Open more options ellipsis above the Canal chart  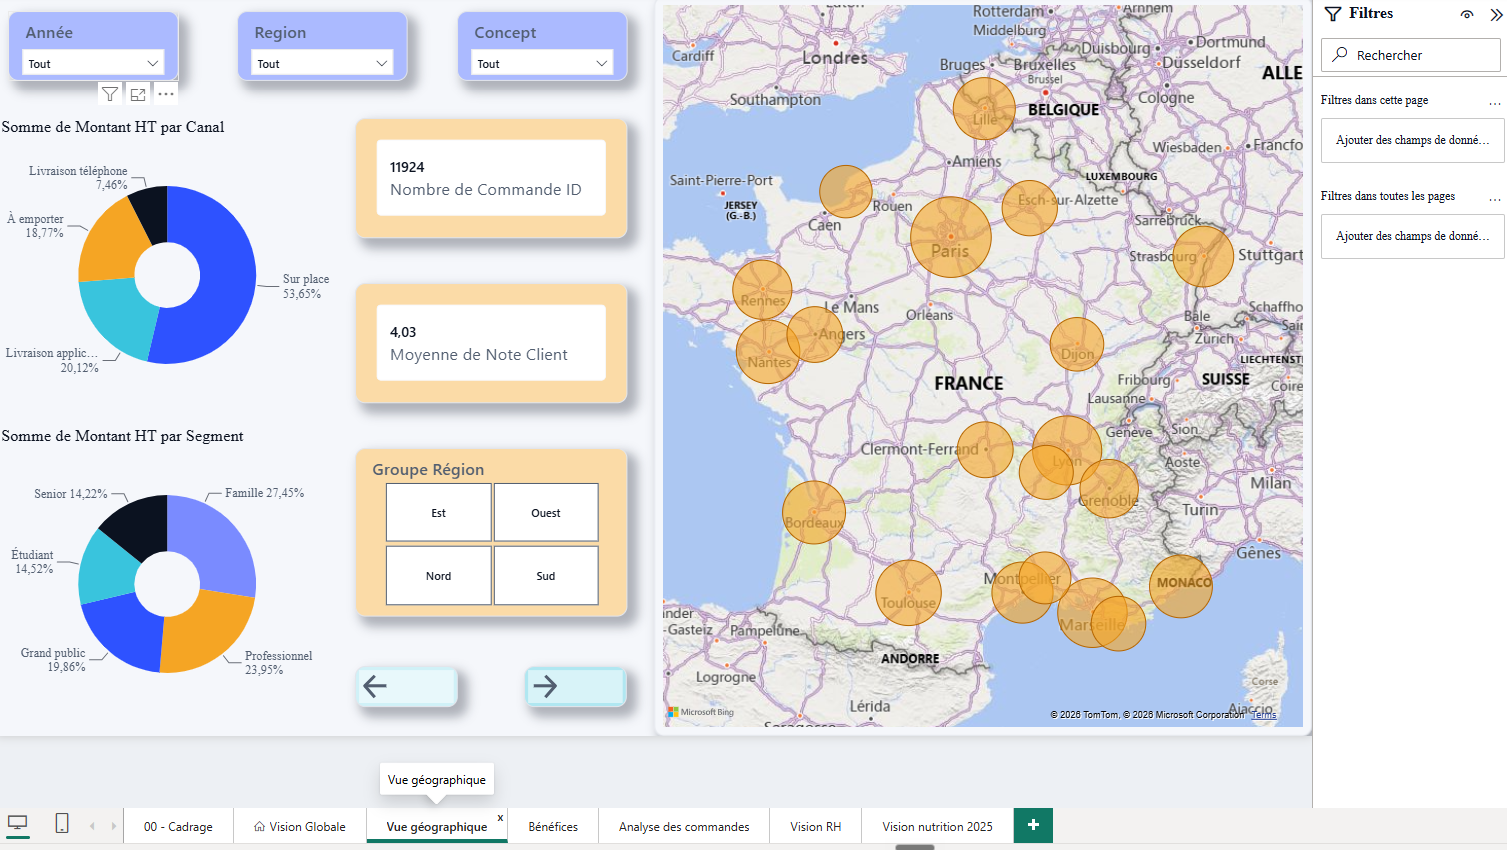(166, 94)
